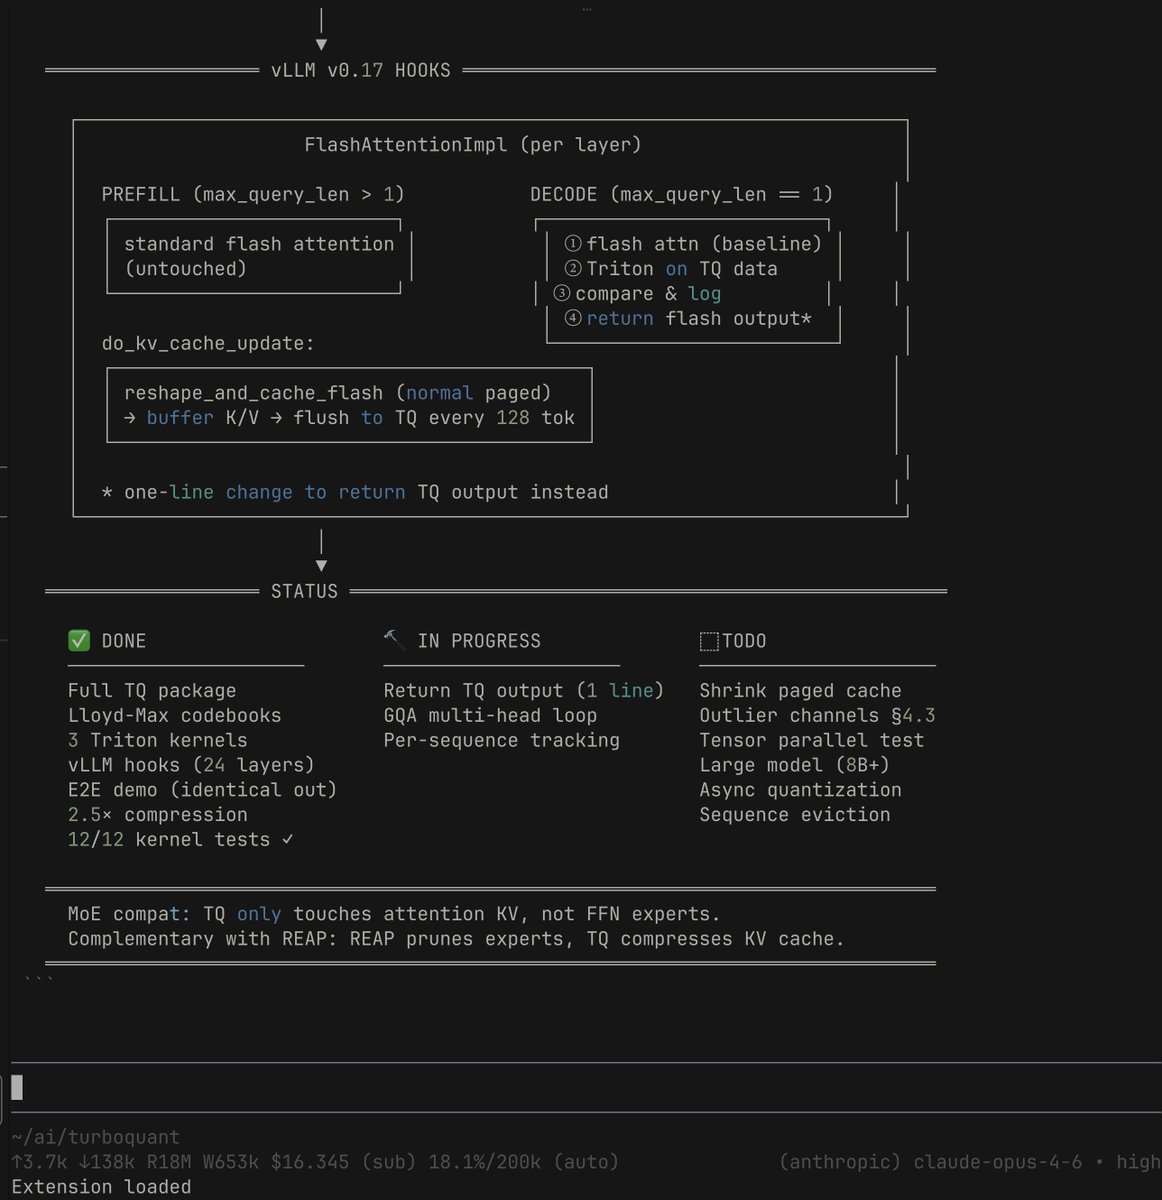The image size is (1162, 1200).
Task: Click 'PREFILL (max_query_len > 1)' label
Action: point(253,195)
